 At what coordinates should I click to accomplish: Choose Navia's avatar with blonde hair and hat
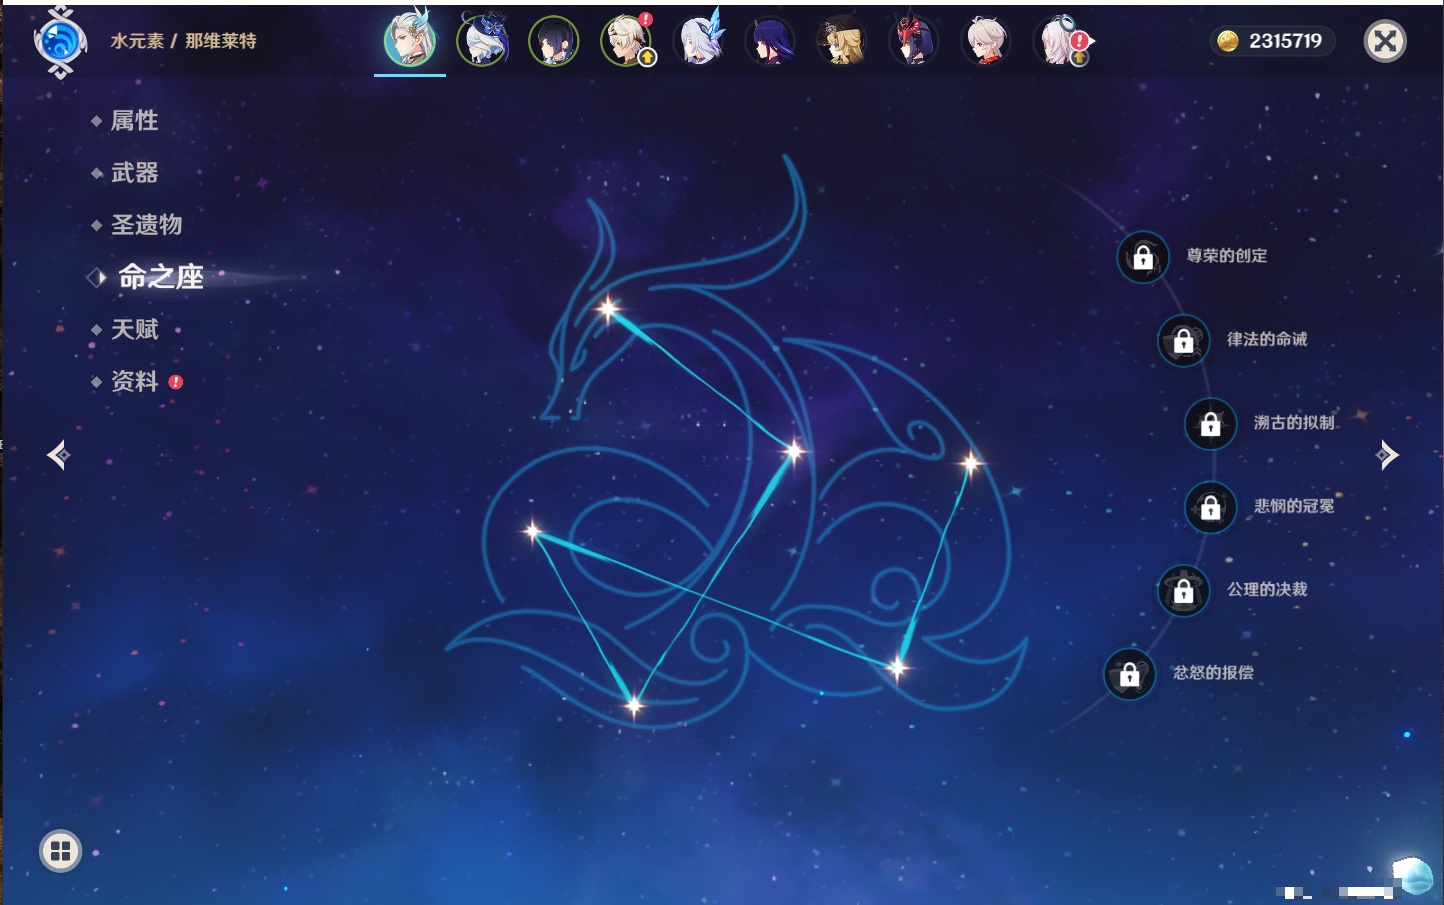[842, 41]
